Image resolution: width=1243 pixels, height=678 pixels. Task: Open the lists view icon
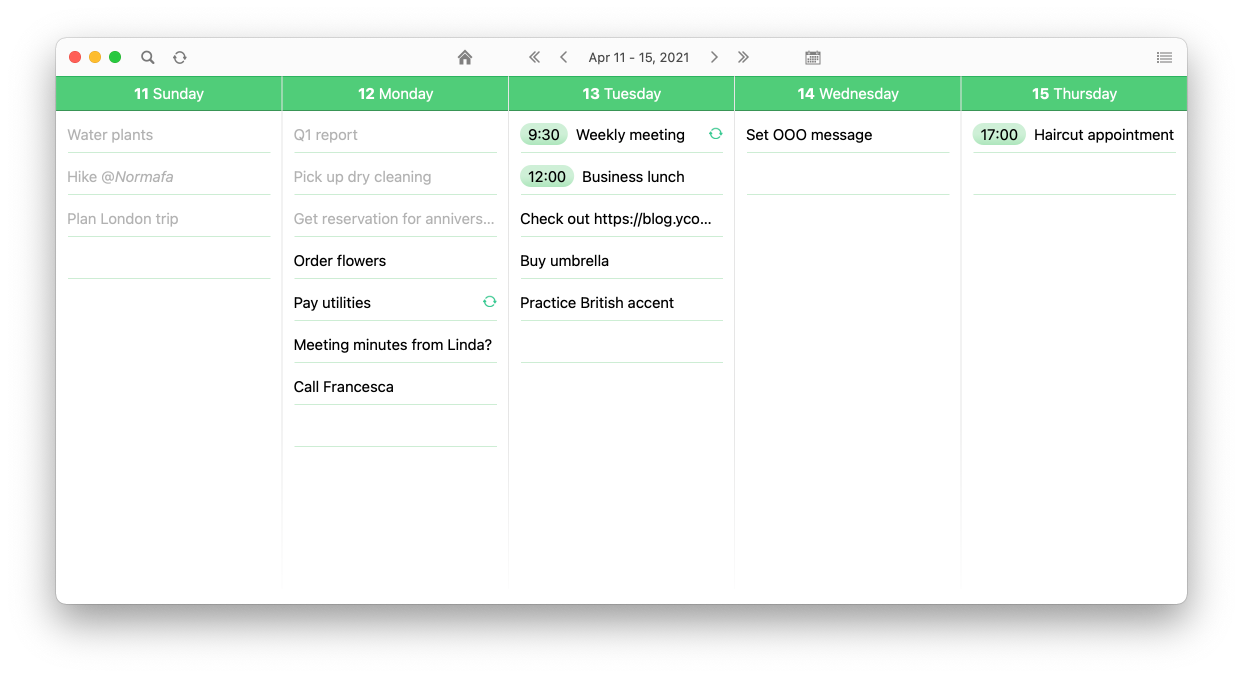pyautogui.click(x=1164, y=58)
